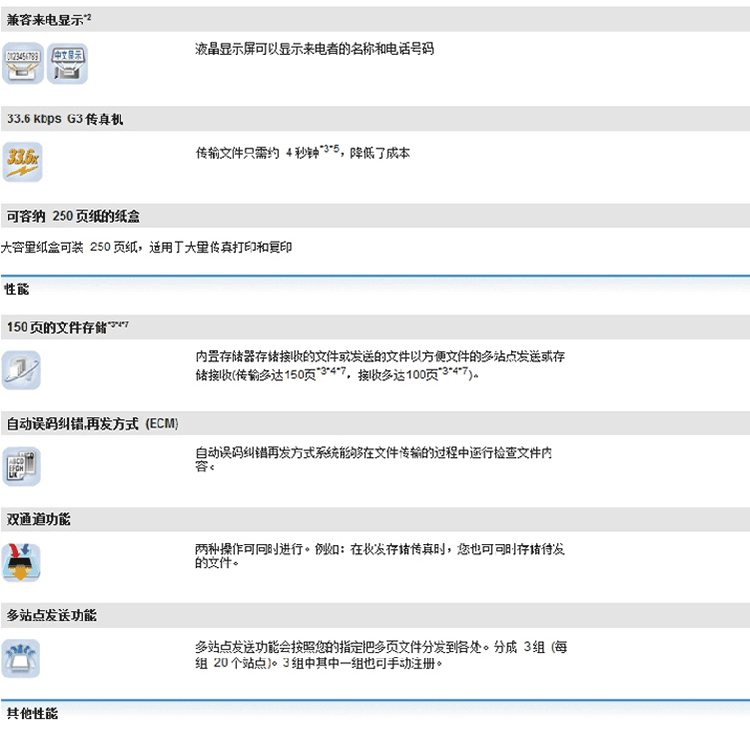
Task: Click the caller ID number display icon
Action: click(x=23, y=64)
